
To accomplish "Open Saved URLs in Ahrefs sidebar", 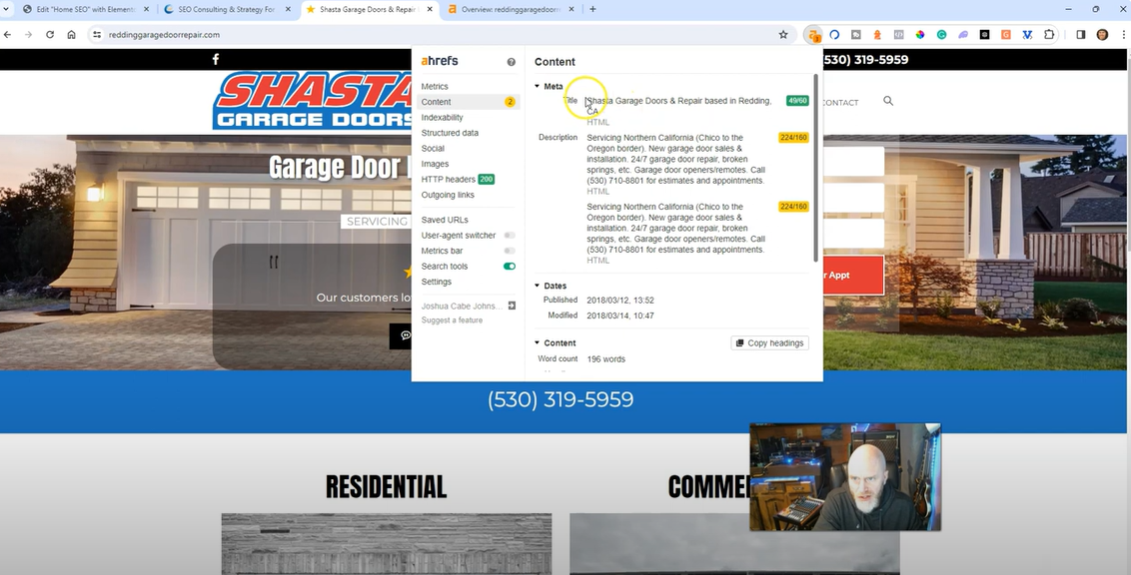I will point(444,220).
